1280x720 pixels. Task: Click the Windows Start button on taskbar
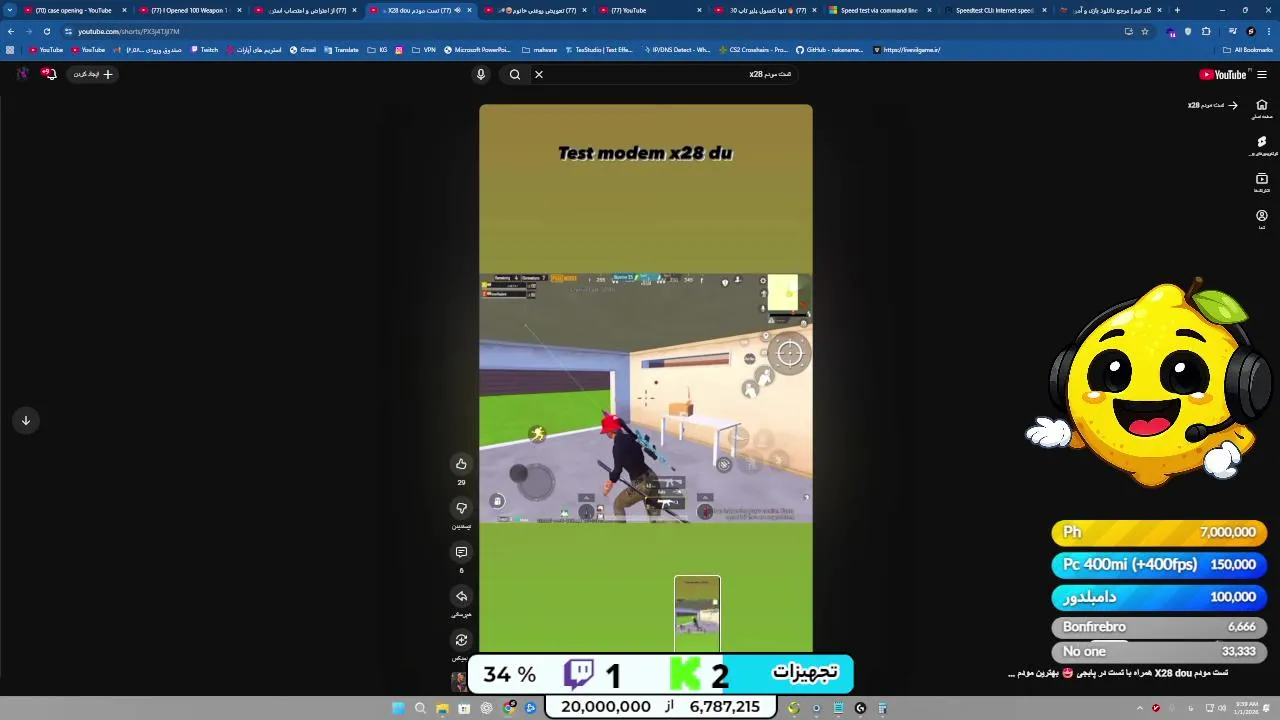coord(398,708)
